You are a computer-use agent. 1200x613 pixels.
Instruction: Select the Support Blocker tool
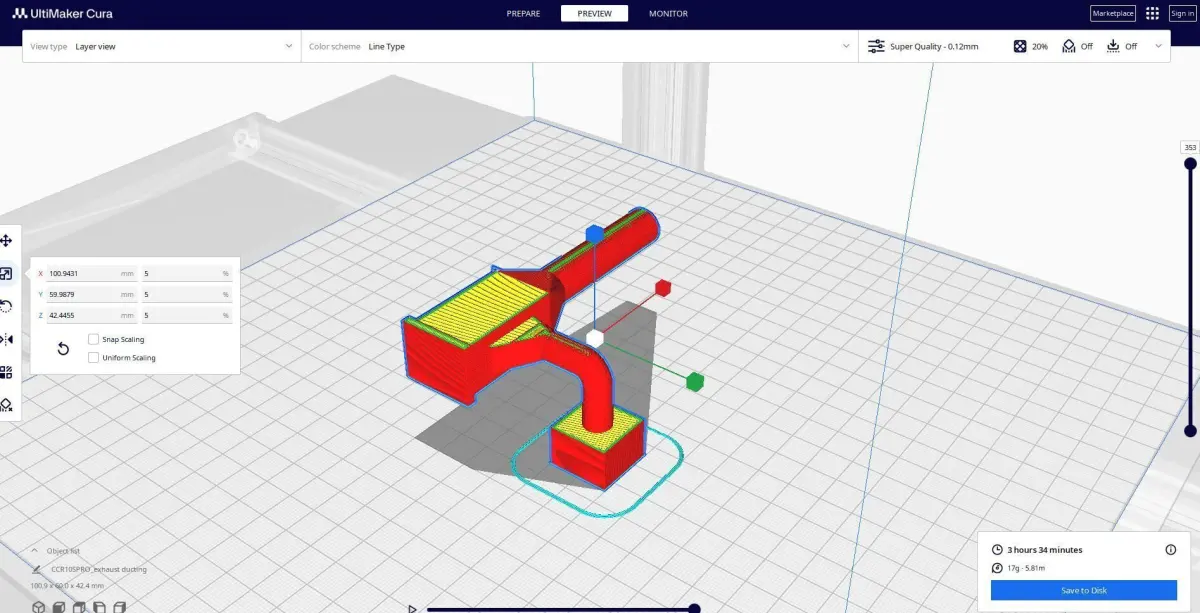coord(6,405)
